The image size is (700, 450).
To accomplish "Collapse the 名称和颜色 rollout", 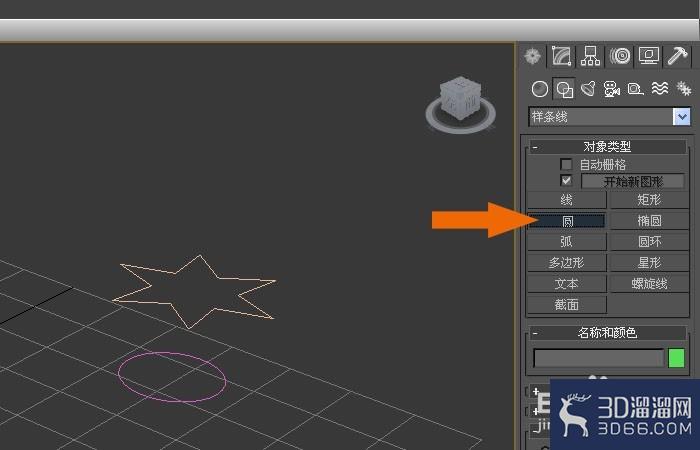I will 608,333.
